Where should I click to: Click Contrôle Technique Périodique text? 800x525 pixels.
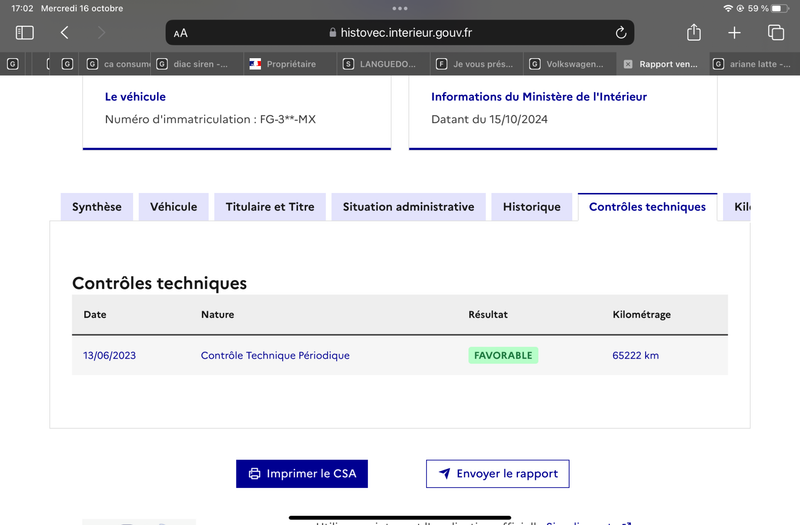point(275,355)
